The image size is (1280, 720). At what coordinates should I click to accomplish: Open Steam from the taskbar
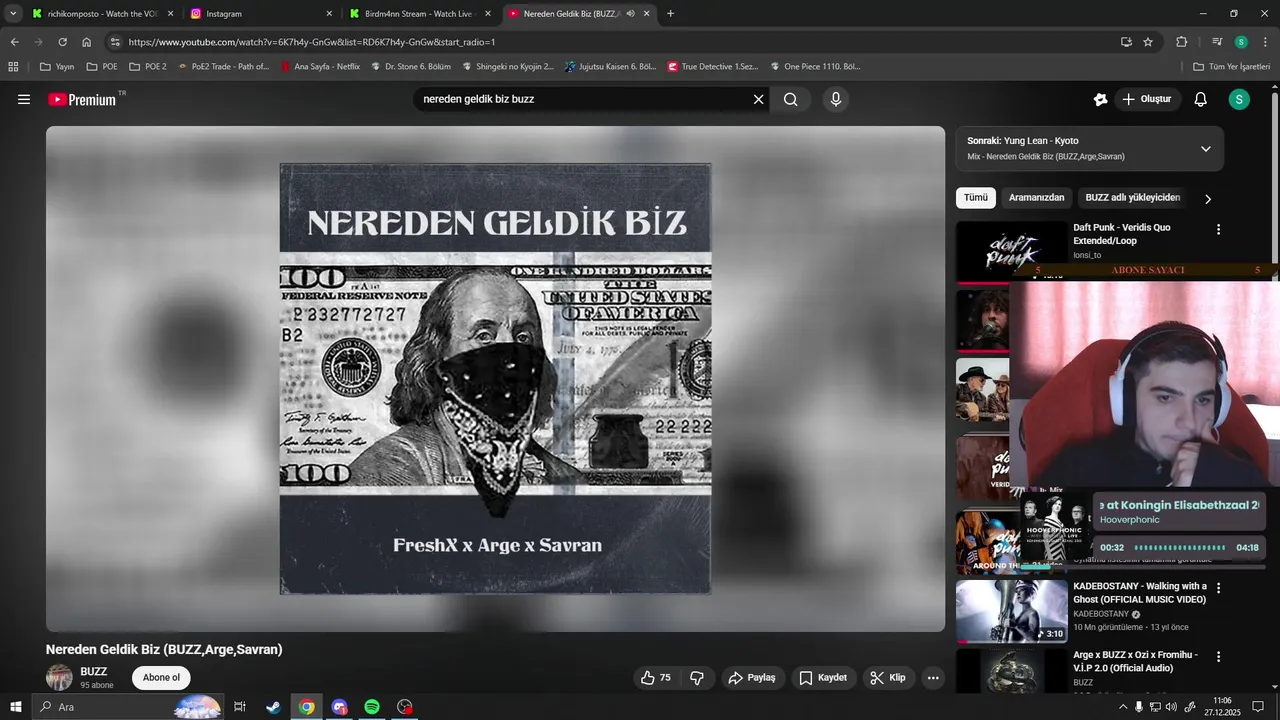[273, 707]
